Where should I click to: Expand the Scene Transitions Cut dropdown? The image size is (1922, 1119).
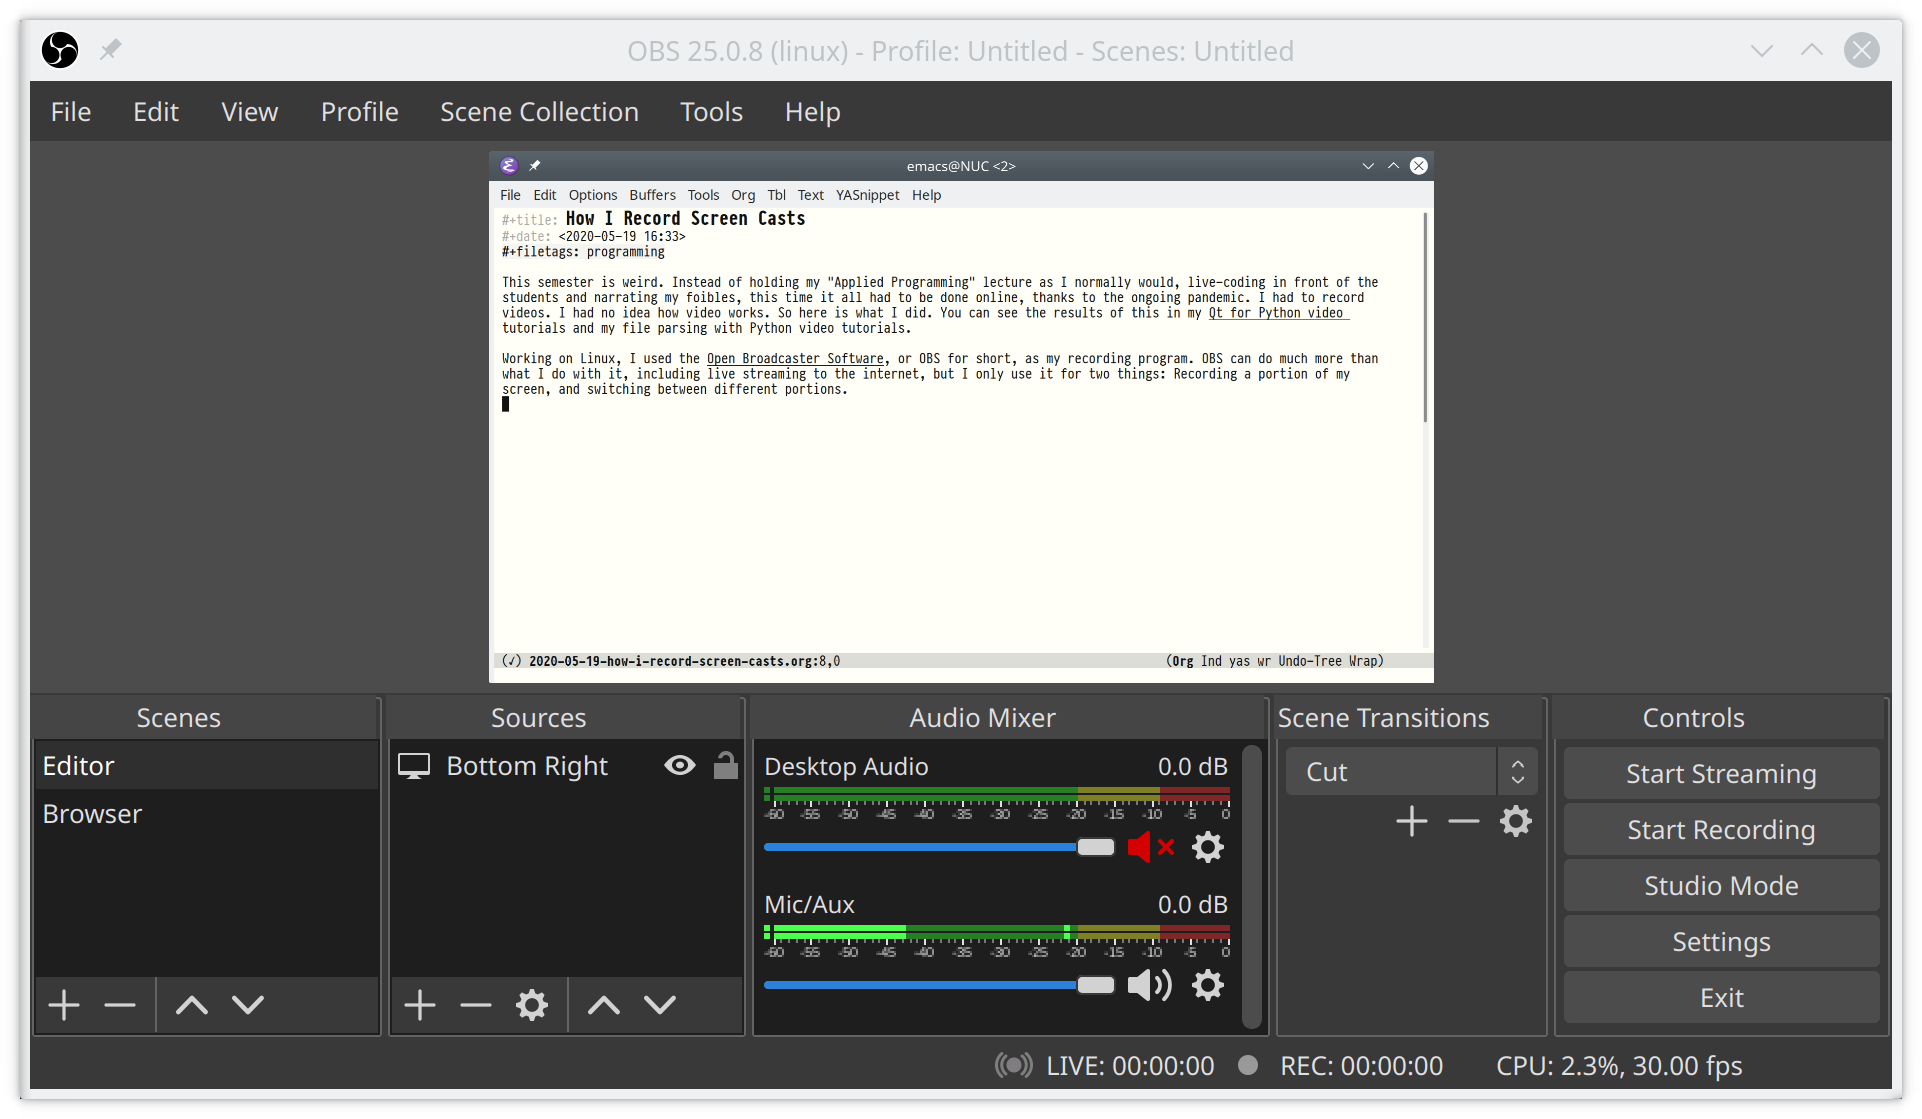[x=1517, y=770]
